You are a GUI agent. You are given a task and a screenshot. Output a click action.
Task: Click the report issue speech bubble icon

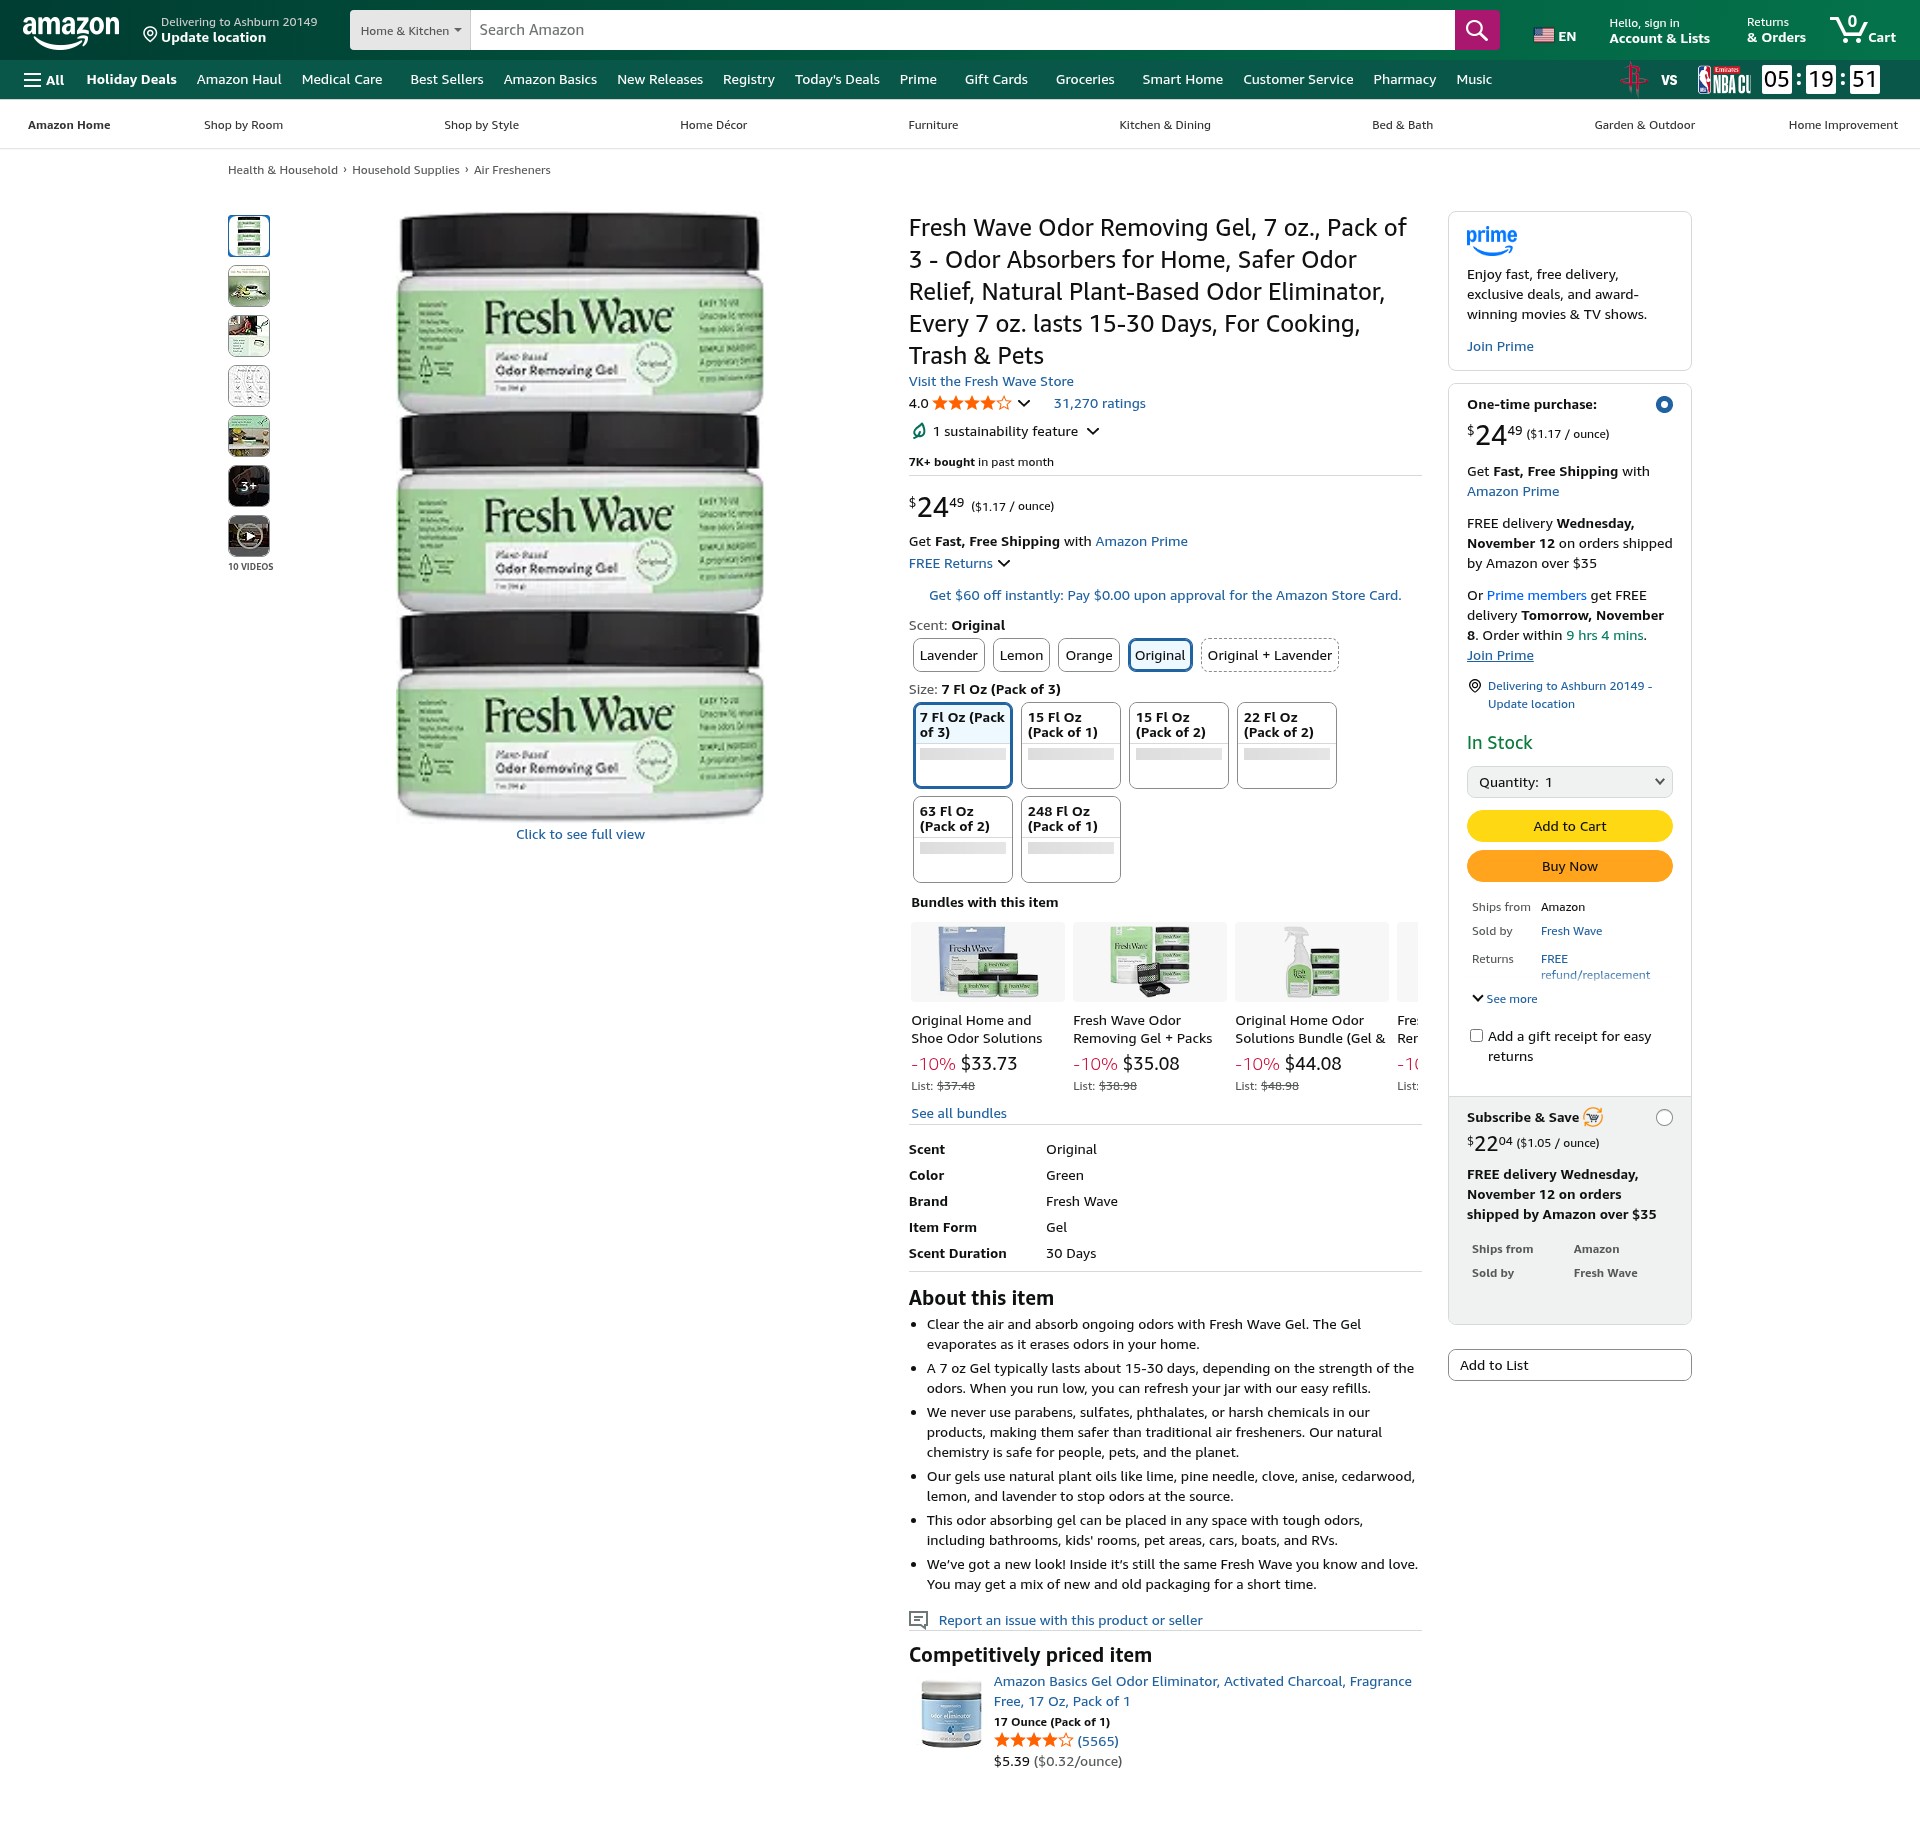click(x=918, y=1620)
